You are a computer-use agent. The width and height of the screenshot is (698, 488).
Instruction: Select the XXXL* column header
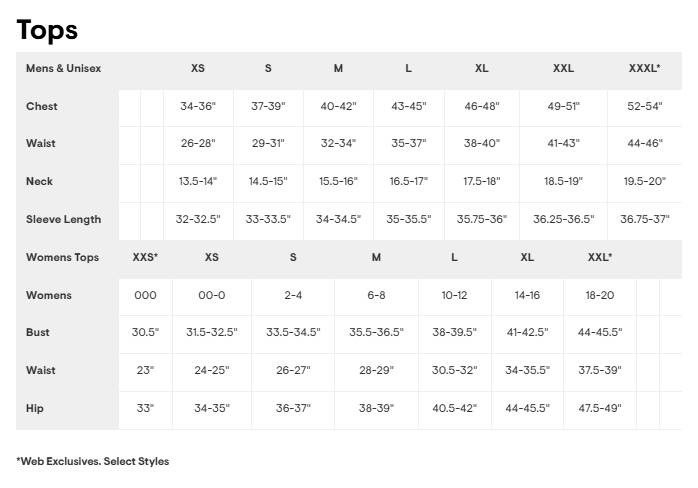click(644, 68)
